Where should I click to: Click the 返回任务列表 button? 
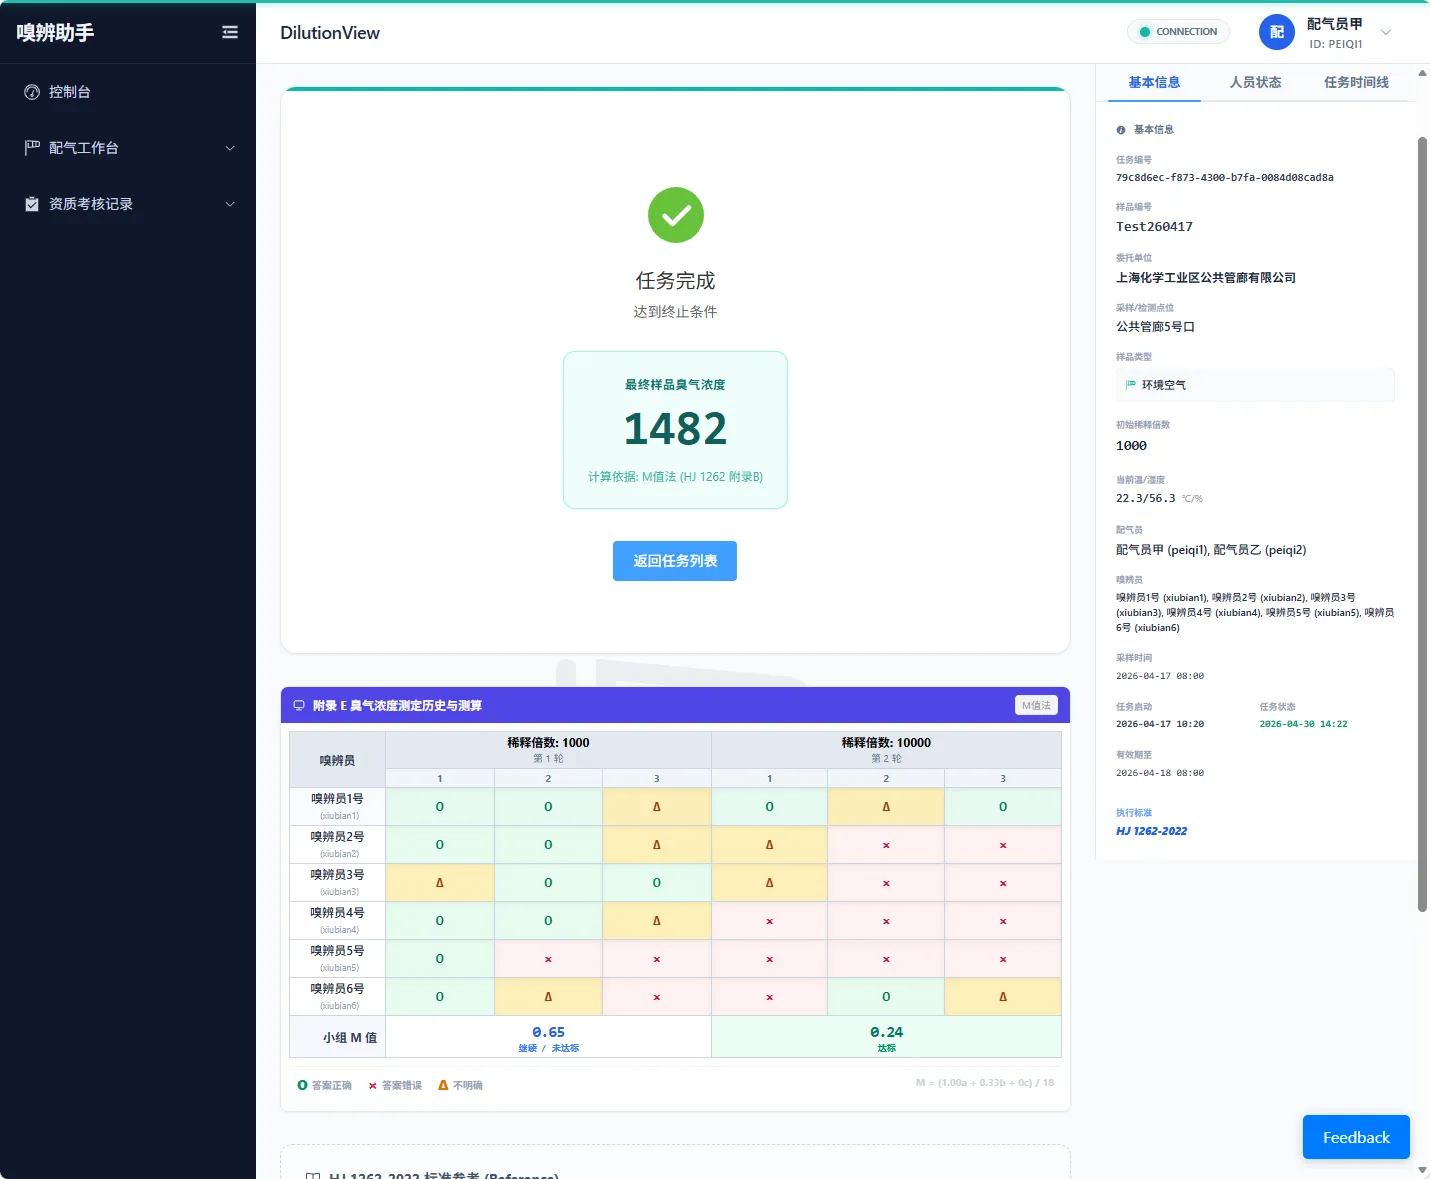[675, 561]
